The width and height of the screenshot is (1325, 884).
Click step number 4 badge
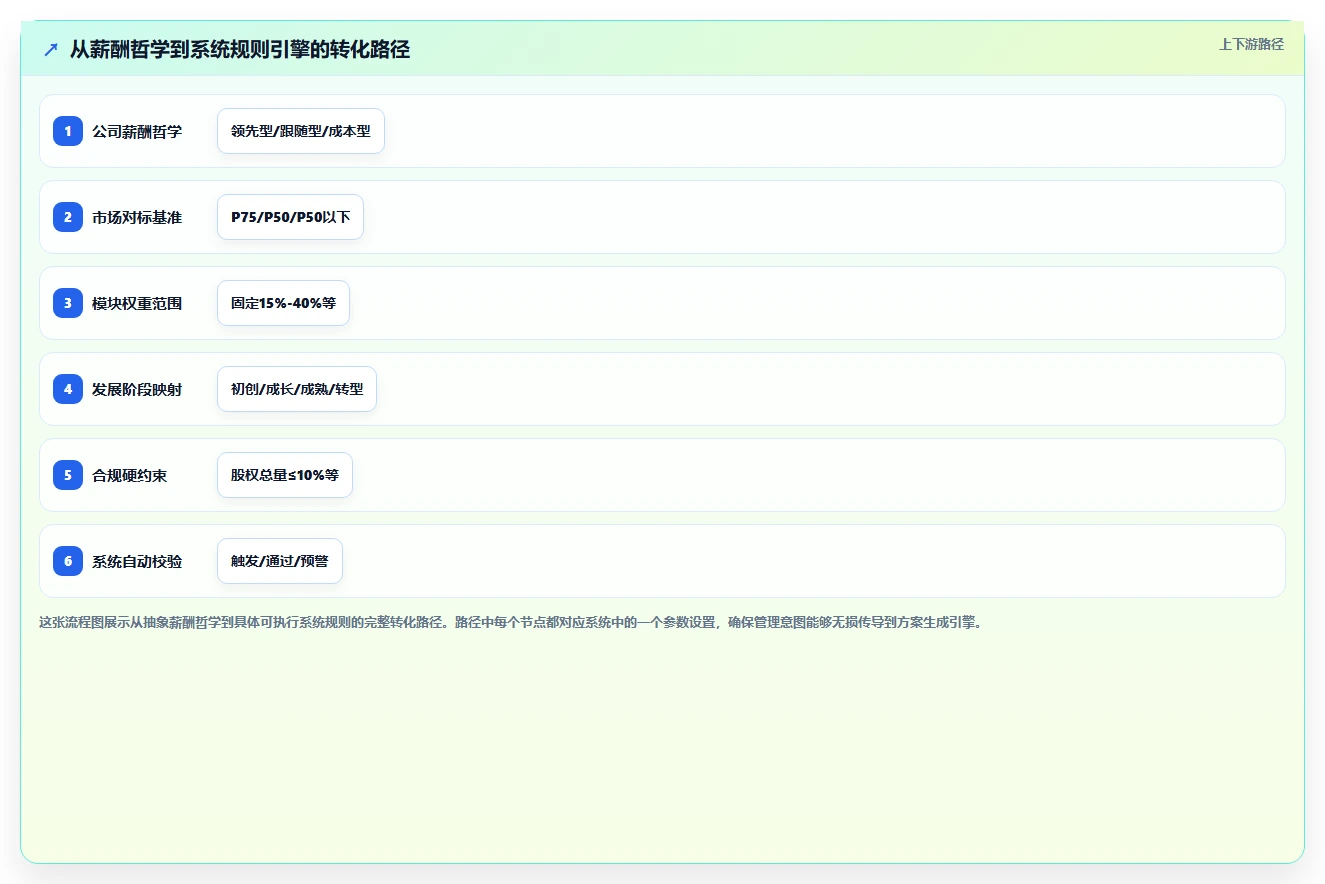[x=68, y=389]
